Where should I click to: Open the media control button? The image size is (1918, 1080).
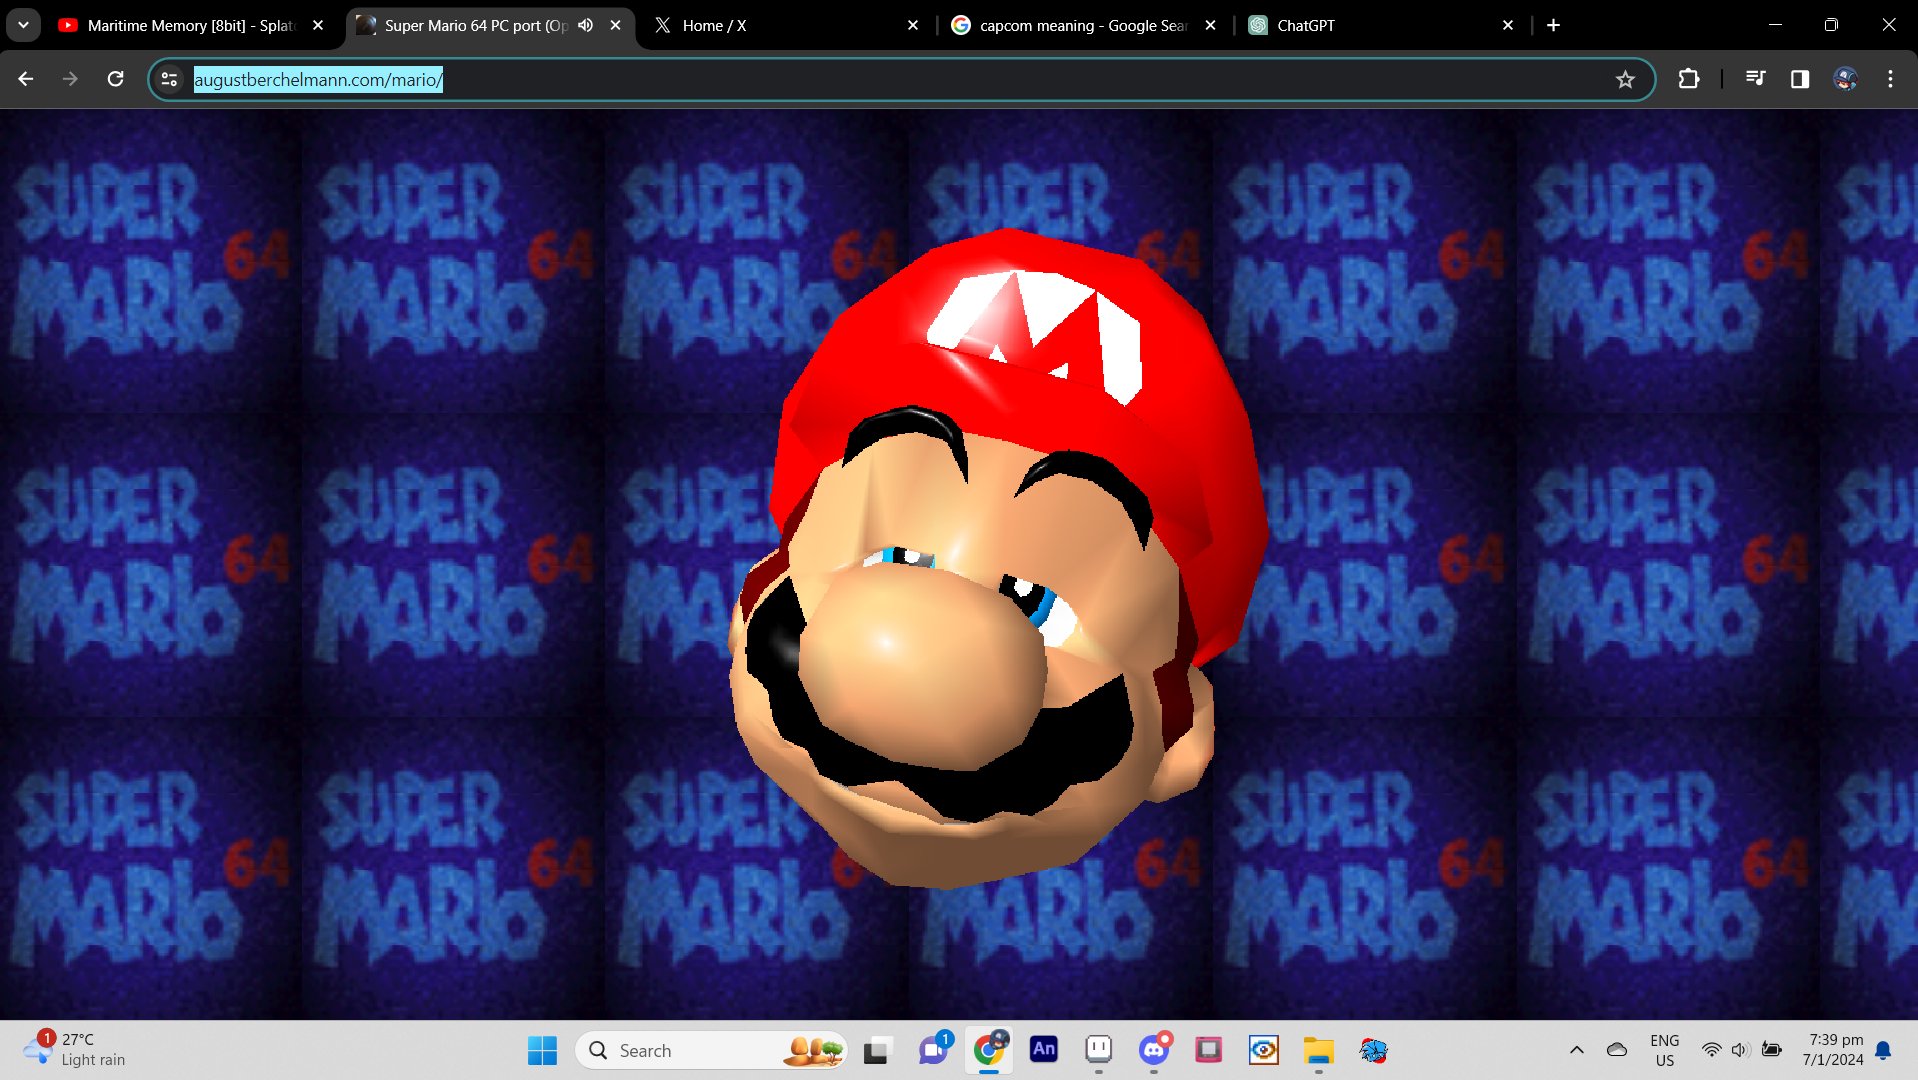pyautogui.click(x=1755, y=79)
